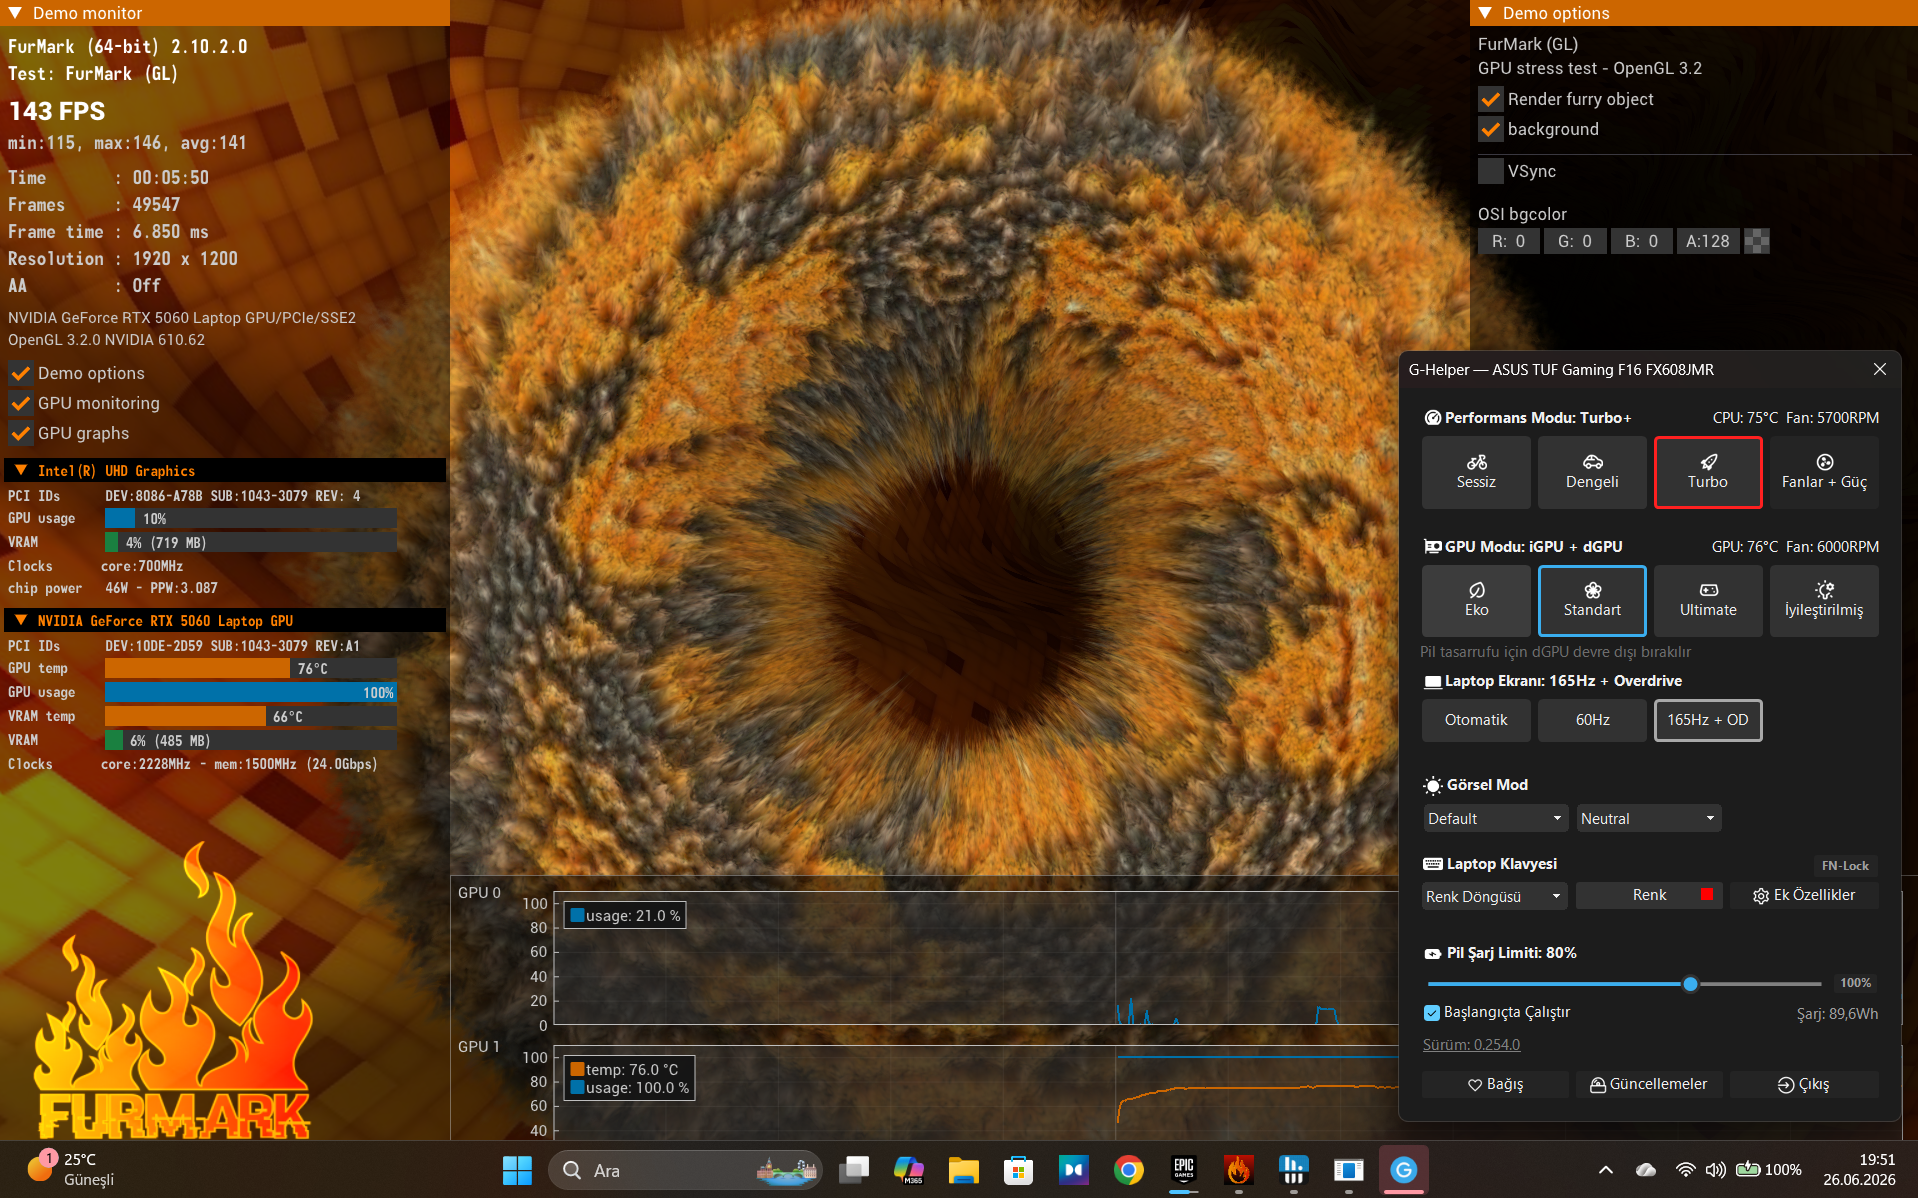Open Ek Özellikler keyboard extras
The image size is (1918, 1198).
click(1804, 895)
